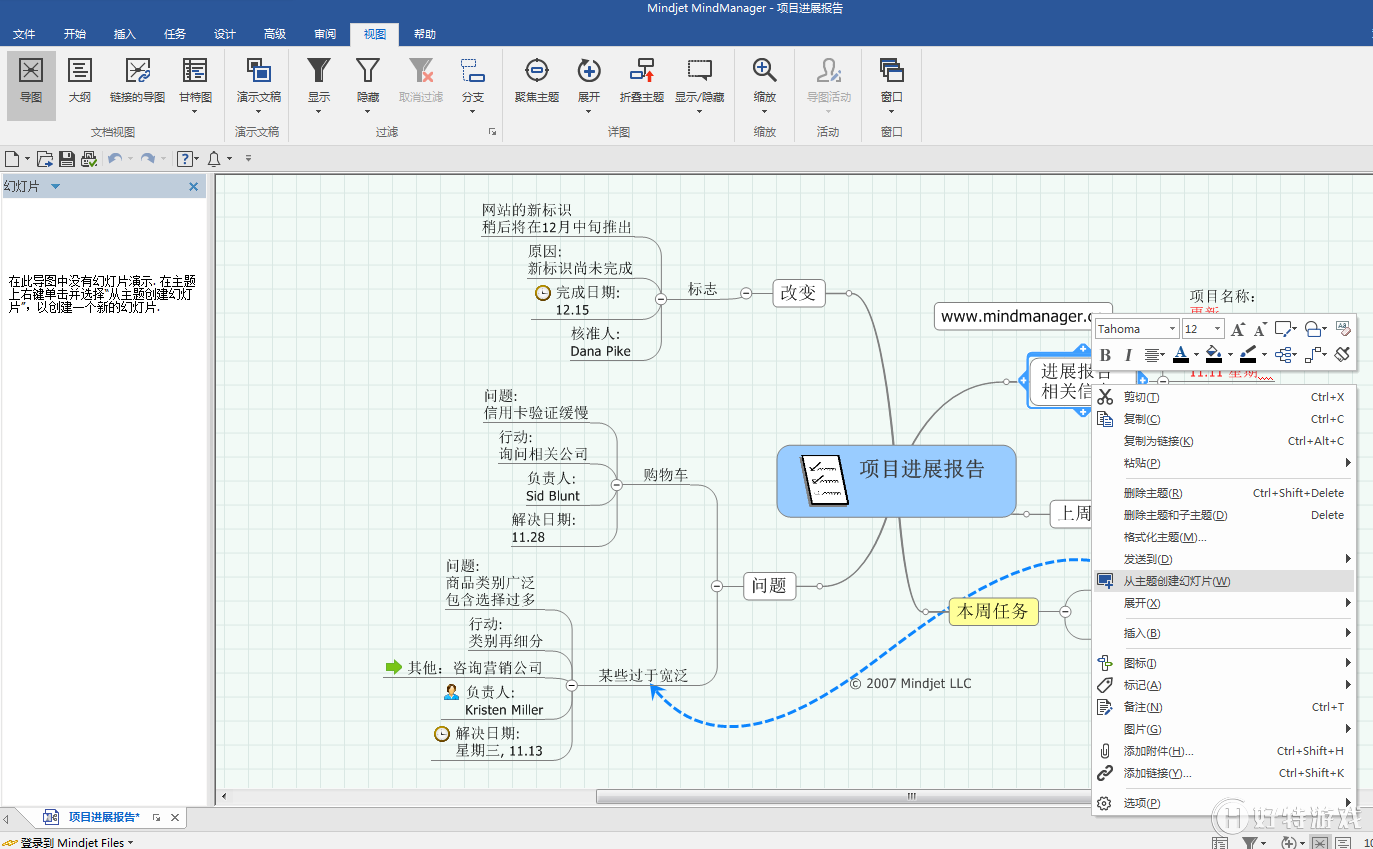Choose 格式化主题 in context menu
This screenshot has height=849, width=1373.
[x=1224, y=537]
